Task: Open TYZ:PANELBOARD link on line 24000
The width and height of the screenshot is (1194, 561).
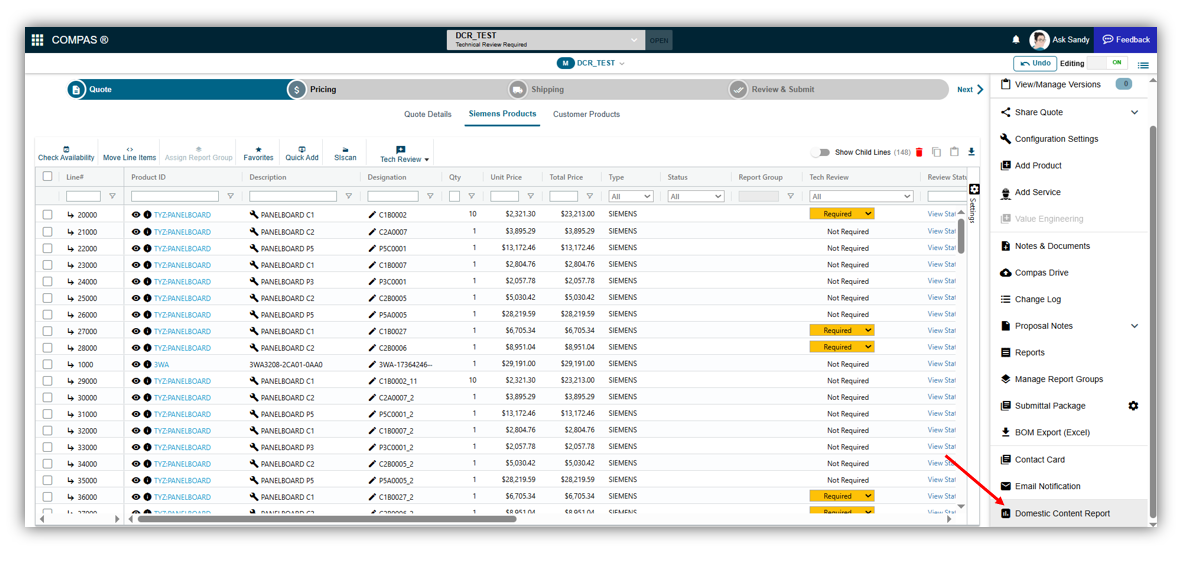Action: click(x=182, y=282)
